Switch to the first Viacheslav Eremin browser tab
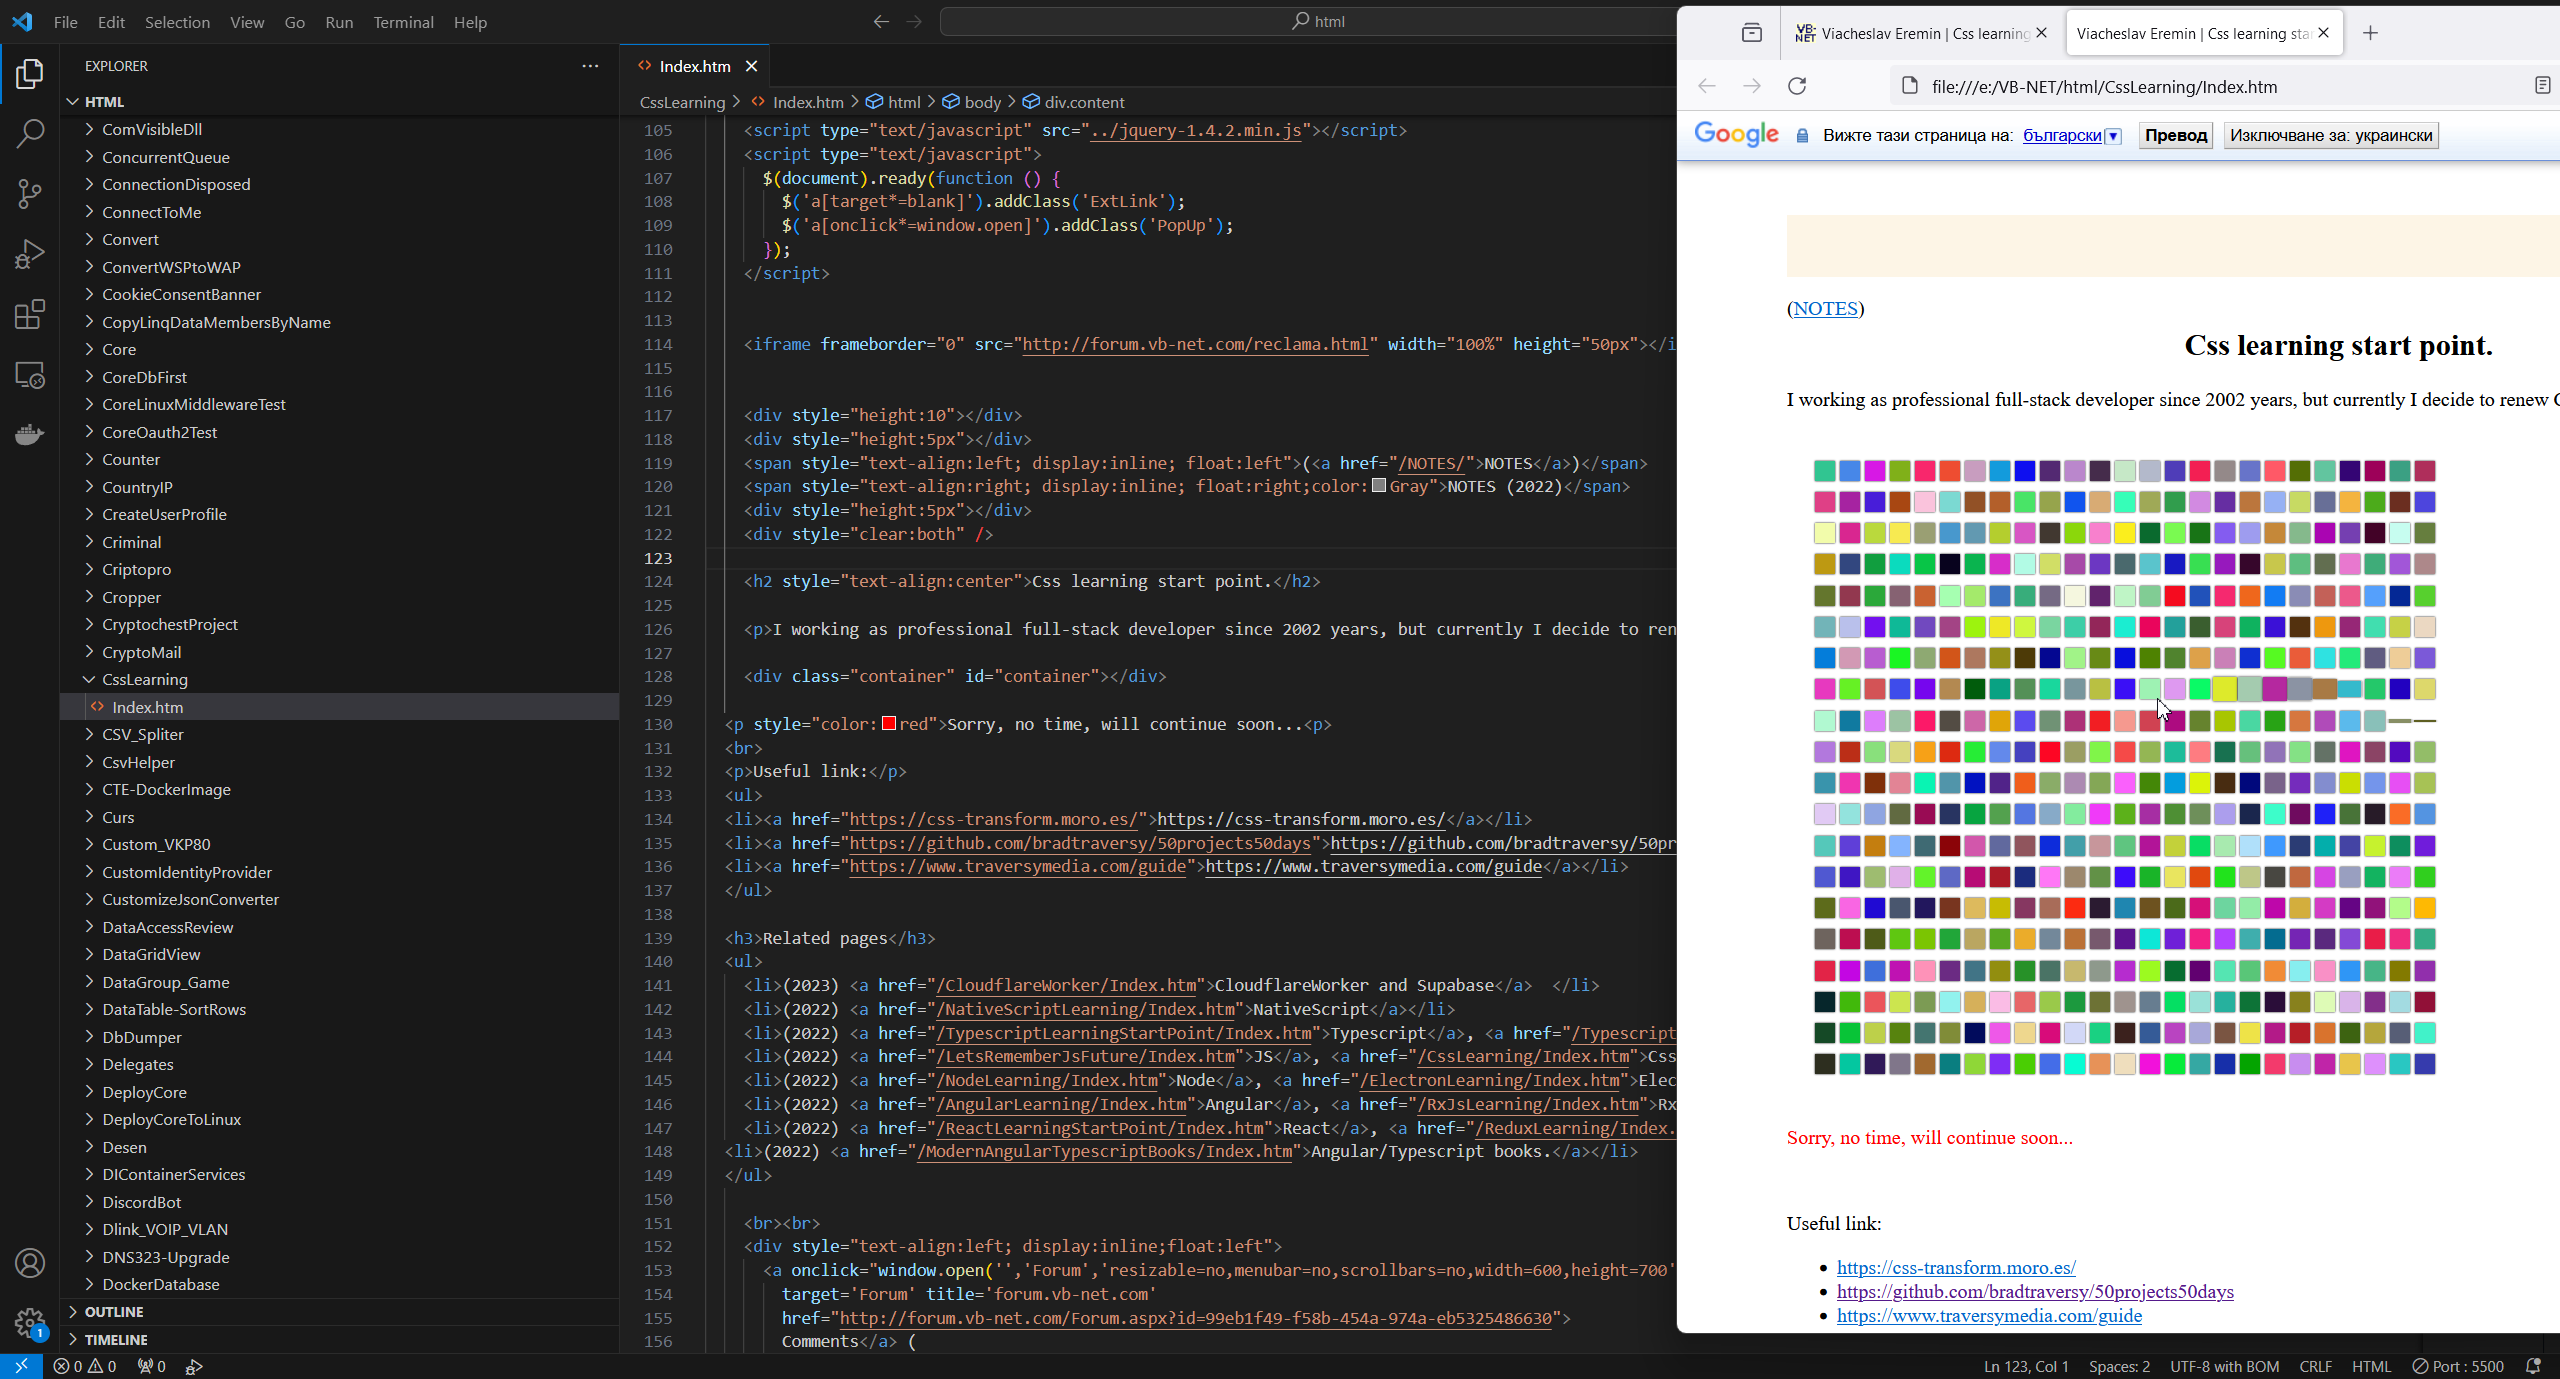 pyautogui.click(x=1912, y=33)
